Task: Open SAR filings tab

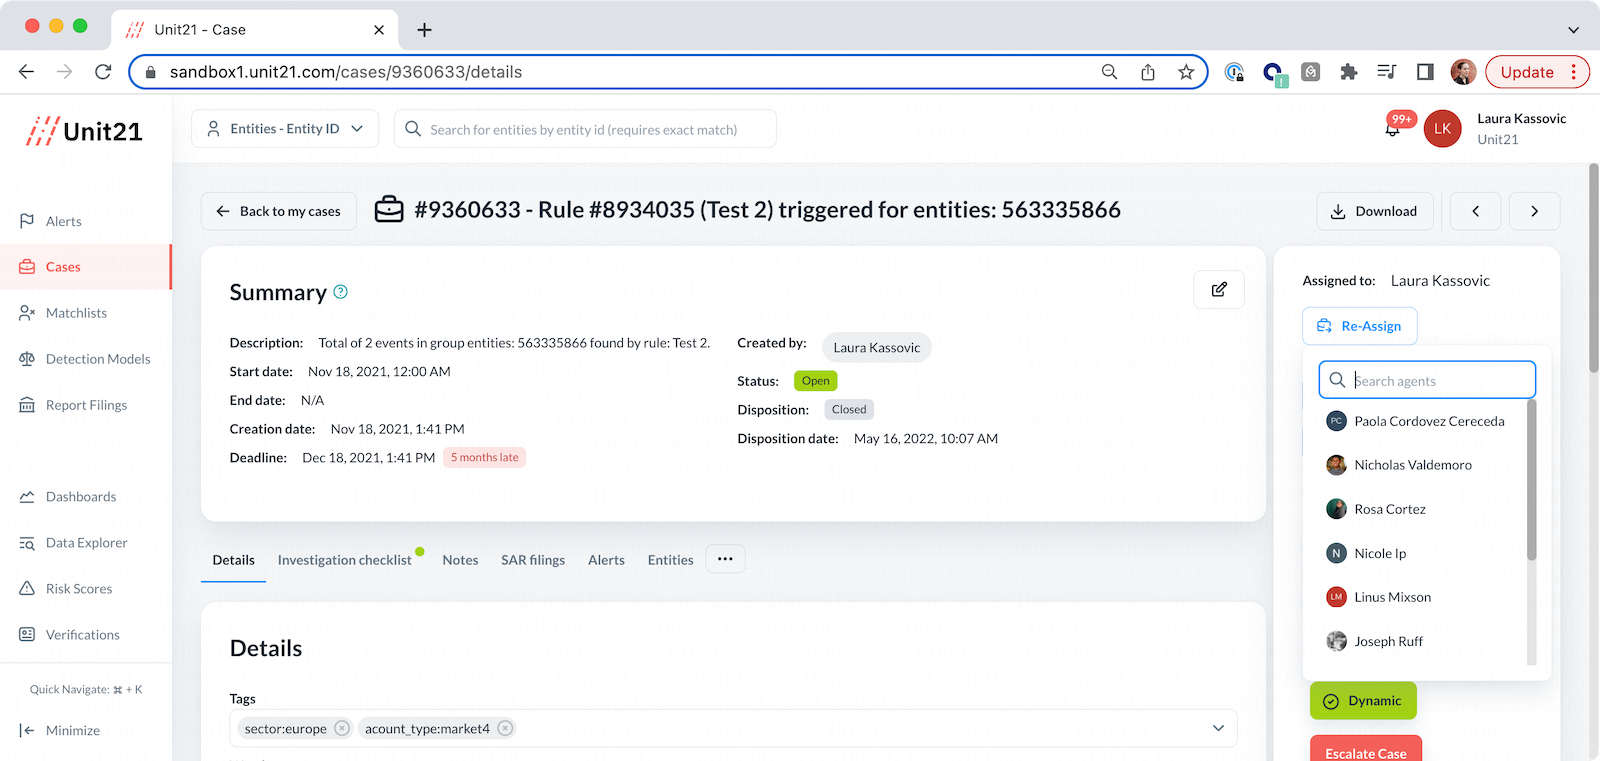Action: [x=533, y=560]
